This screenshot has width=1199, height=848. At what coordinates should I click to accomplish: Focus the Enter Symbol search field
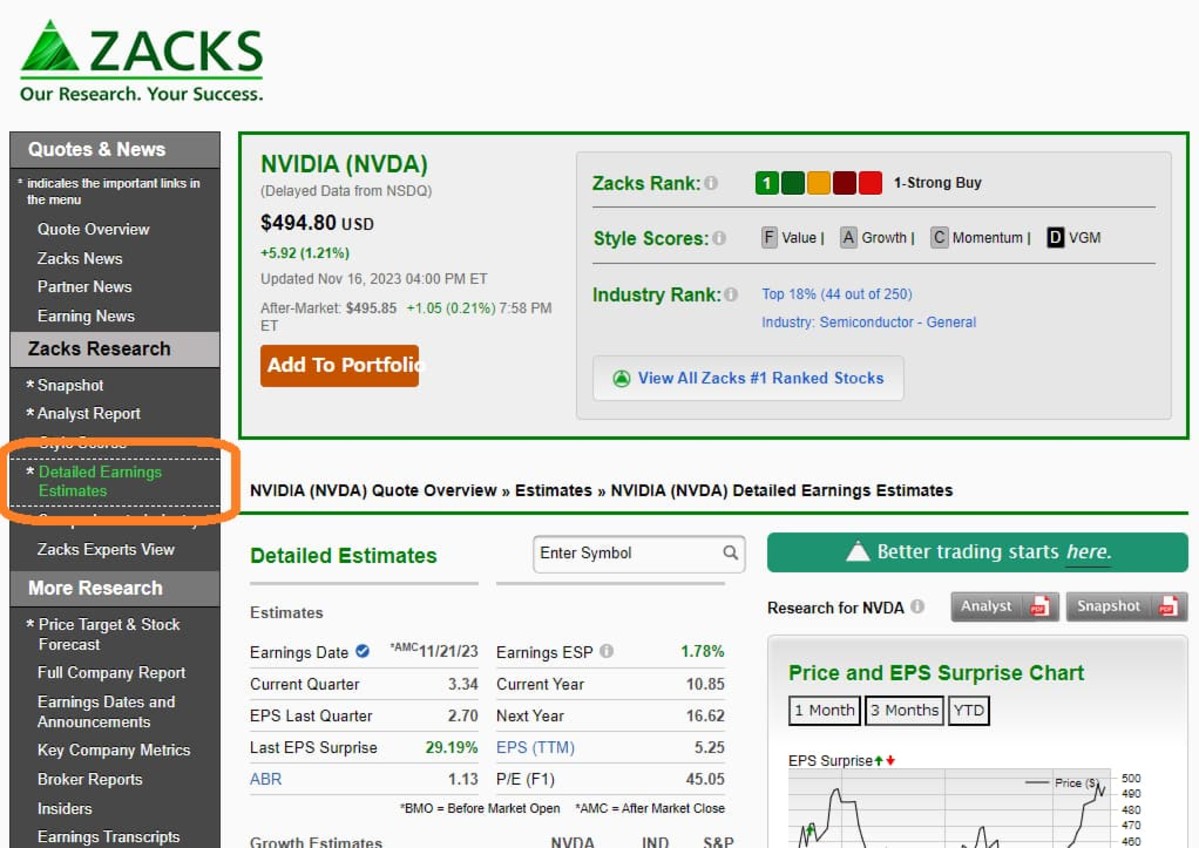638,554
